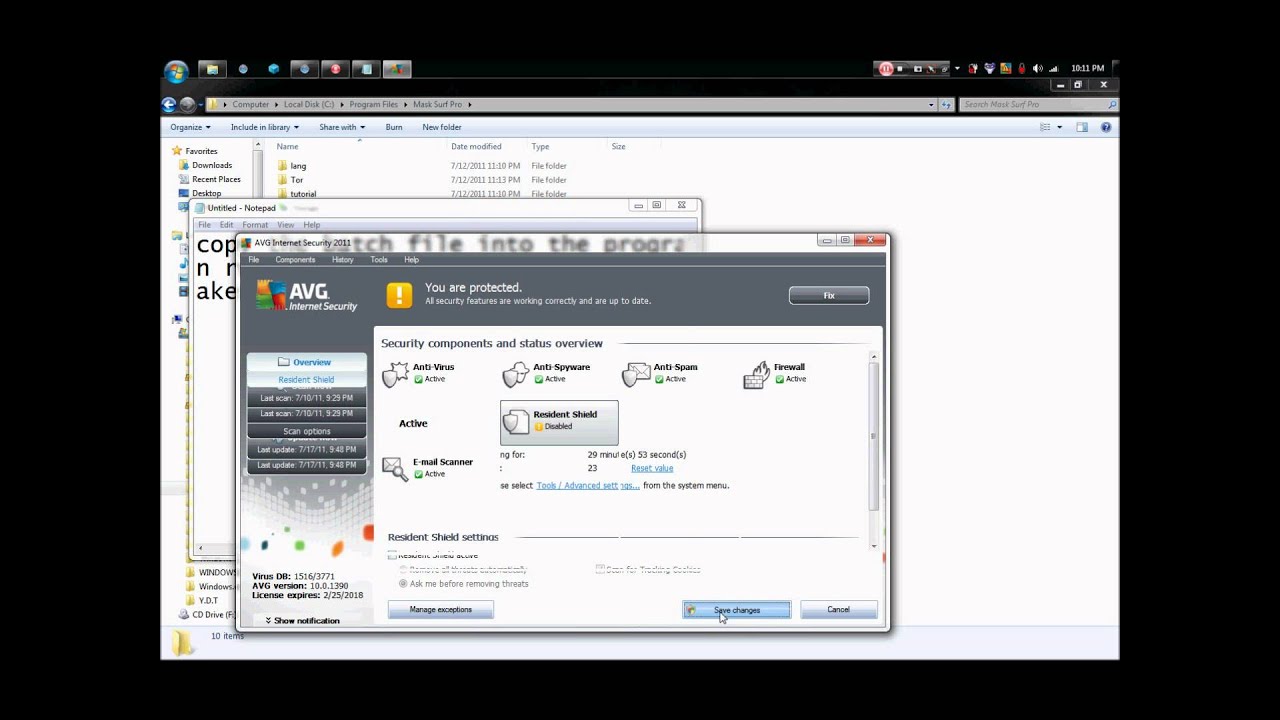Open the AVG Components menu
The width and height of the screenshot is (1280, 720).
(295, 260)
